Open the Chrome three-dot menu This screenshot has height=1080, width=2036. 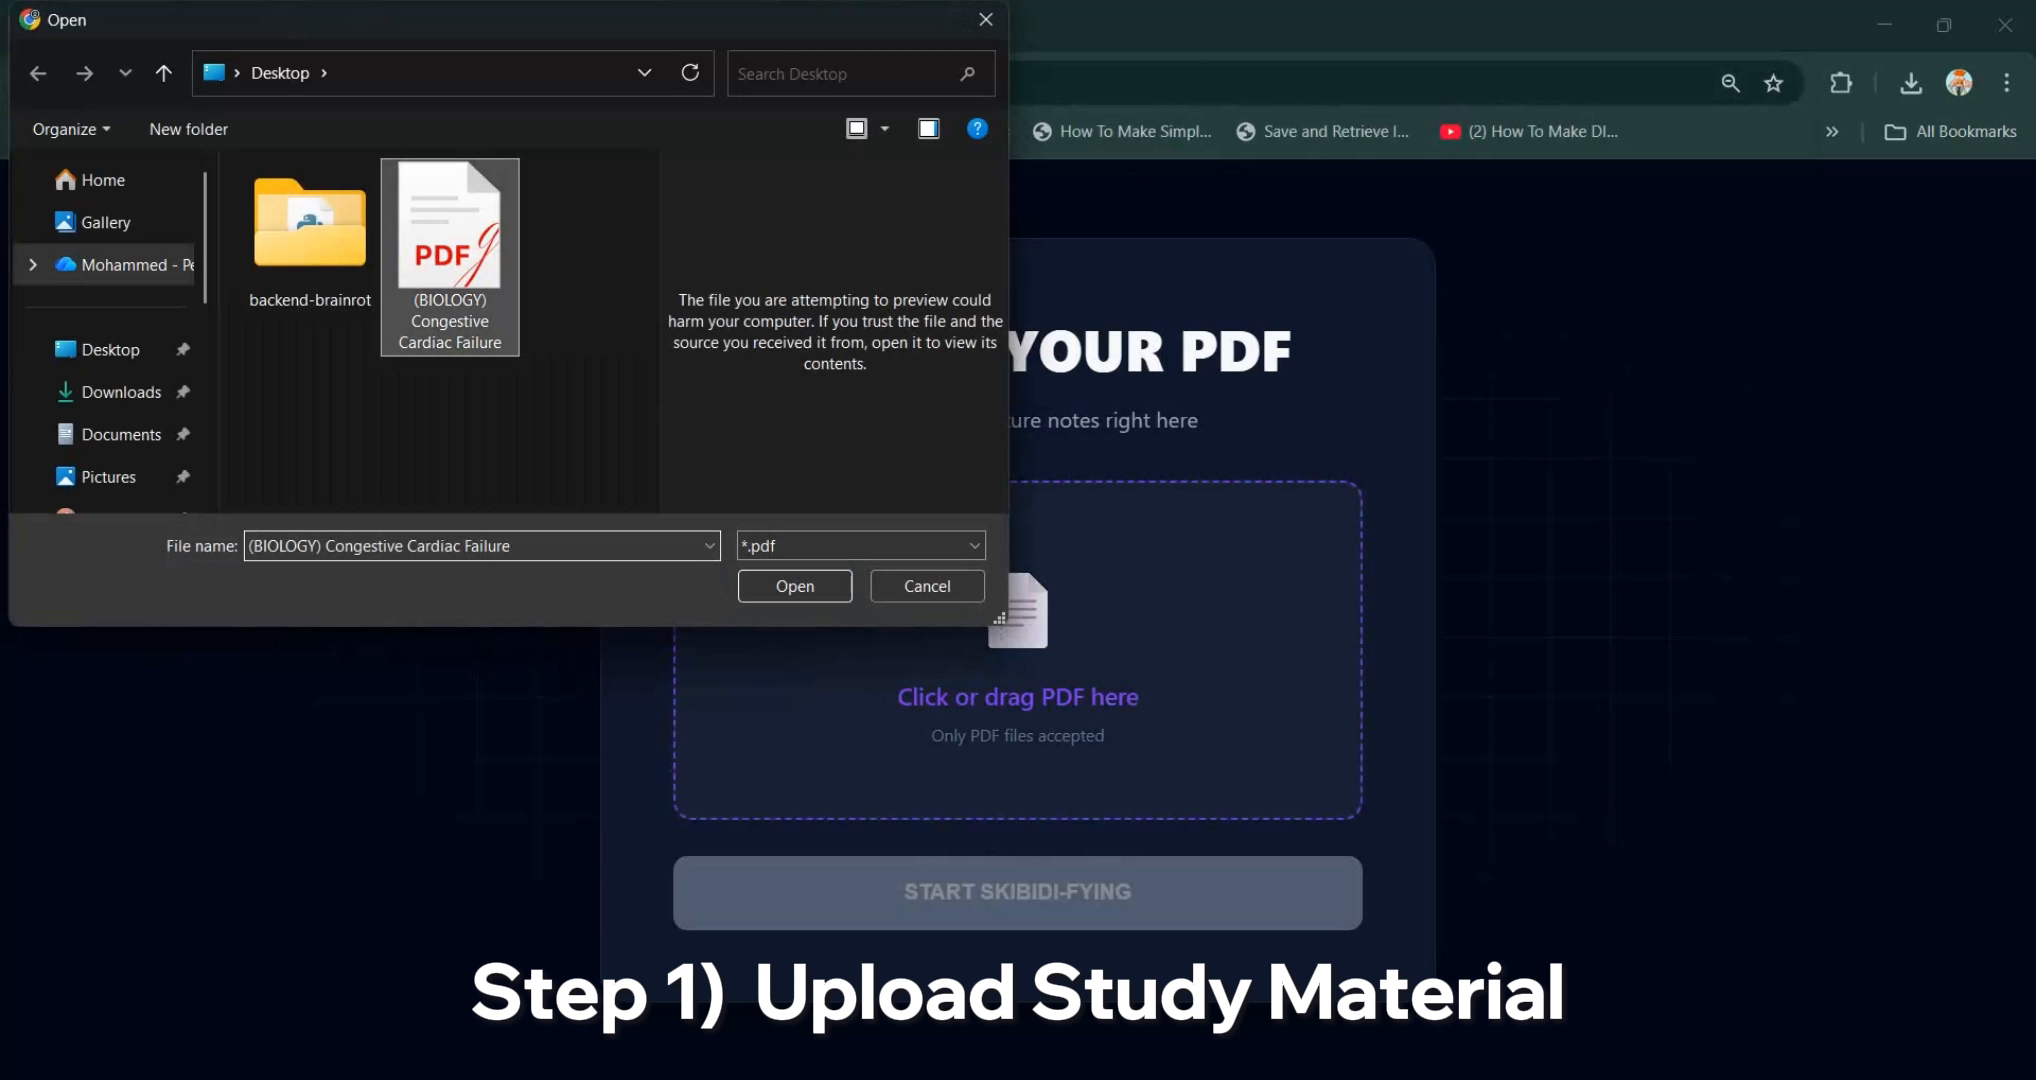click(2006, 84)
